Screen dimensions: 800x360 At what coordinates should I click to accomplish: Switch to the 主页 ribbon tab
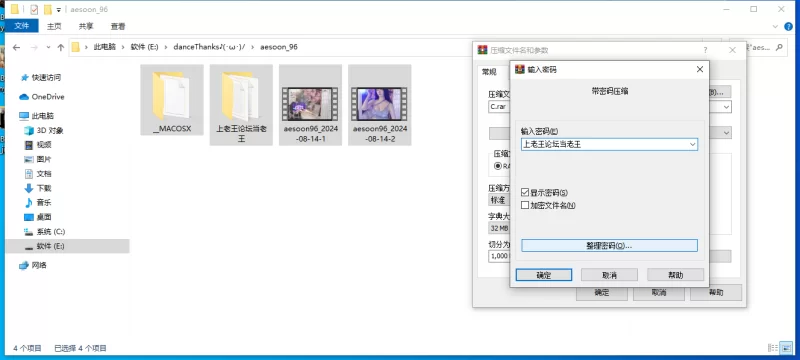54,26
